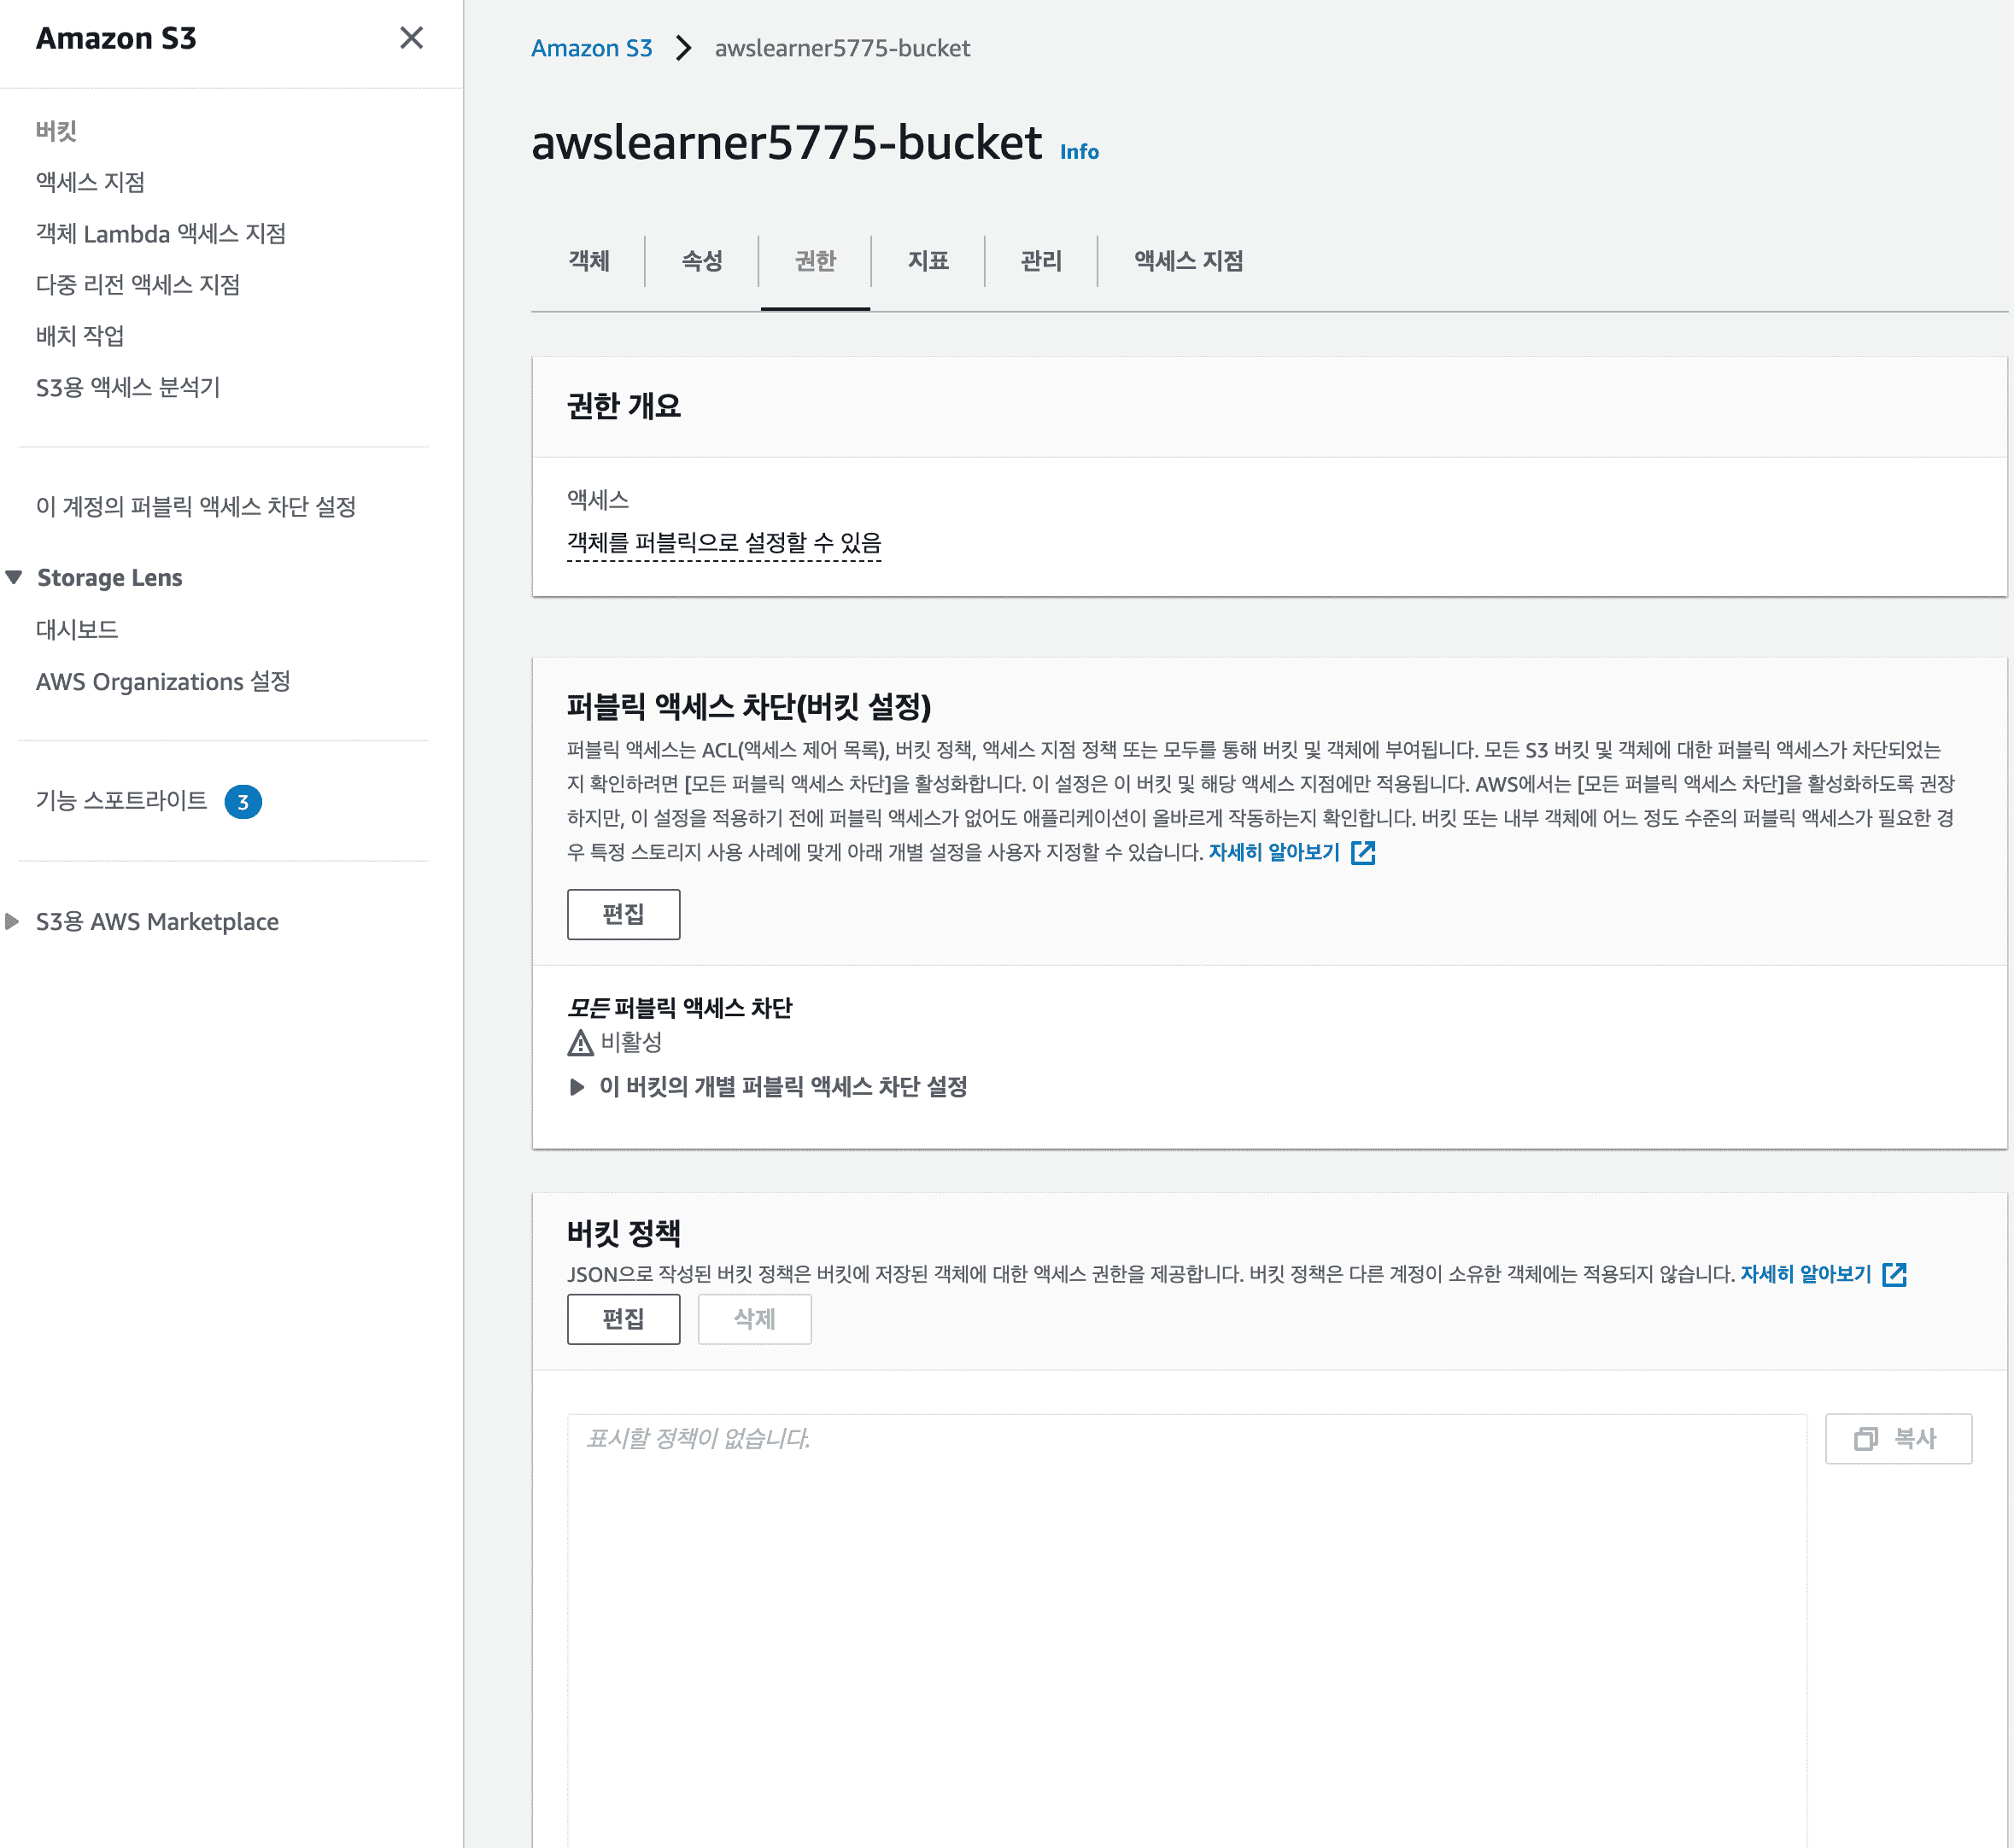2014x1848 pixels.
Task: Open S3용 액세스 분석기
Action: coord(128,387)
